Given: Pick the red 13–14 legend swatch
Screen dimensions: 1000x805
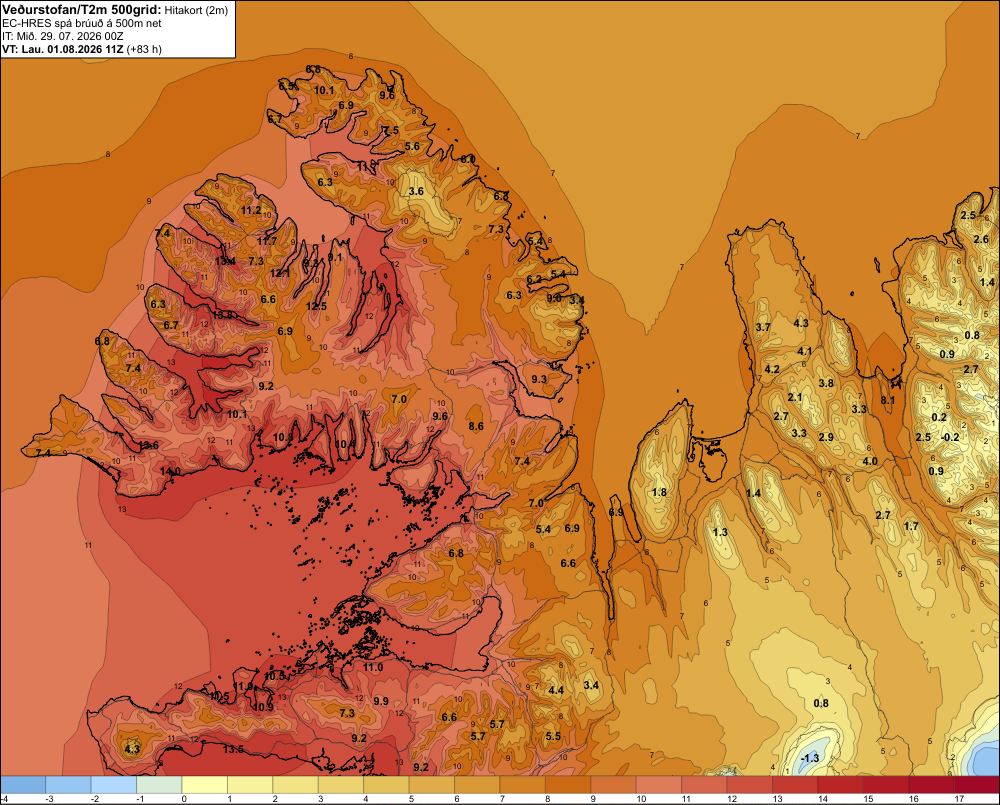Looking at the screenshot, I should 795,785.
